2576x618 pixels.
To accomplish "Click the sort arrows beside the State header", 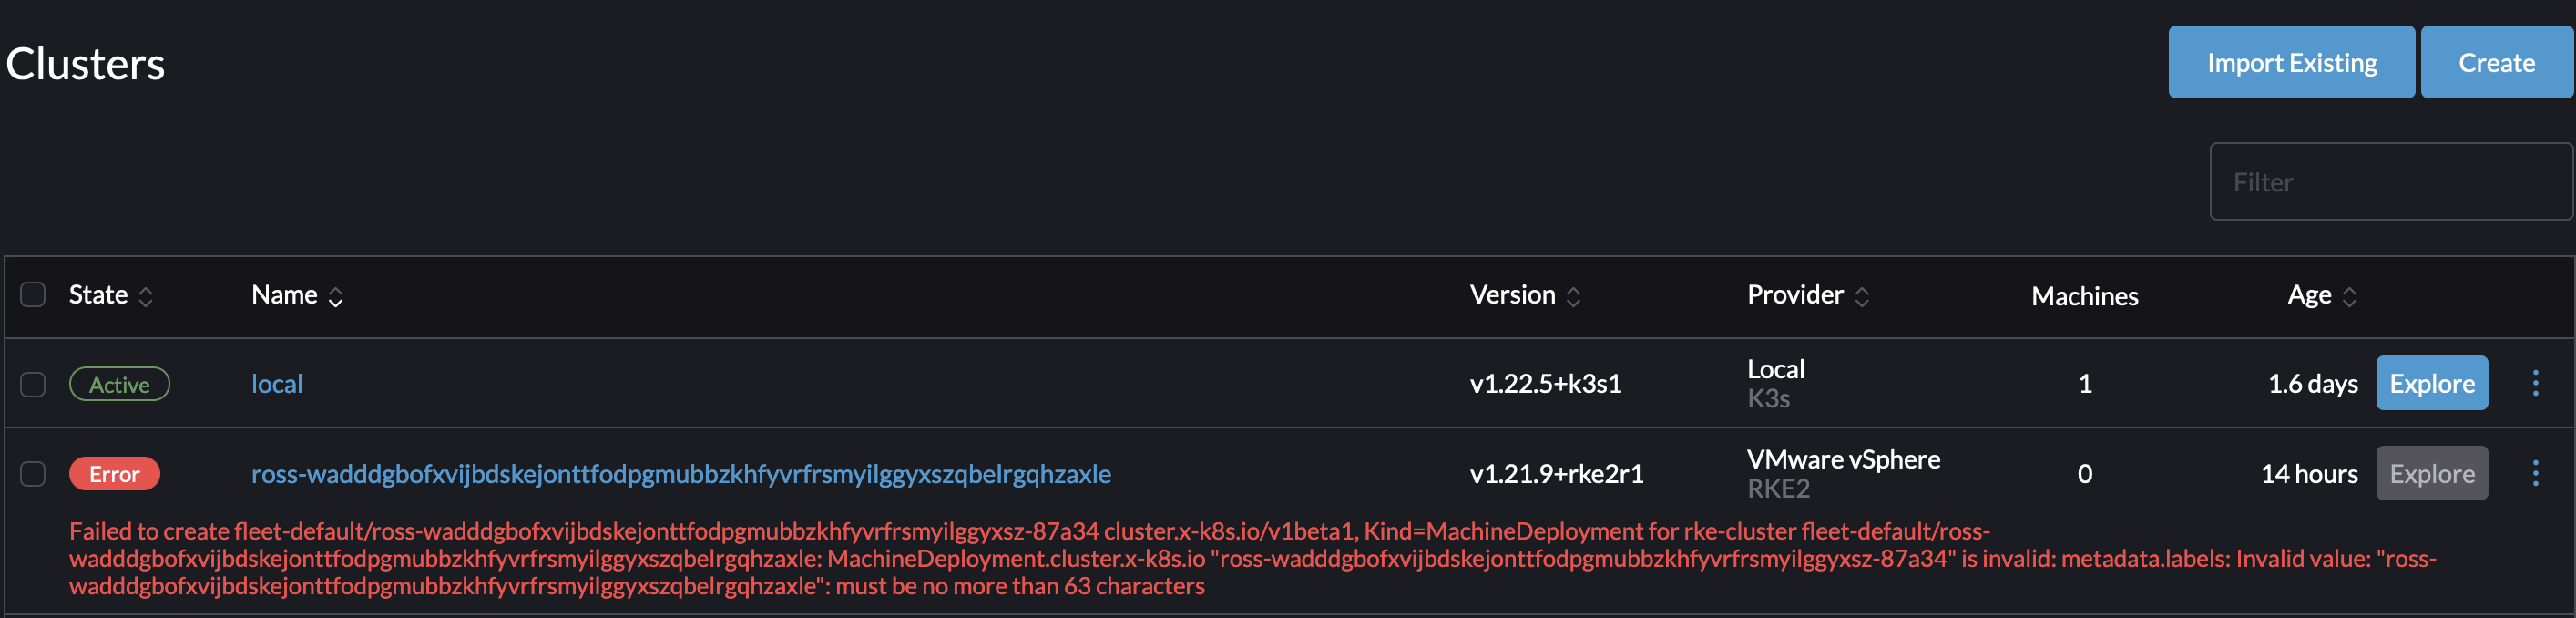I will 146,296.
